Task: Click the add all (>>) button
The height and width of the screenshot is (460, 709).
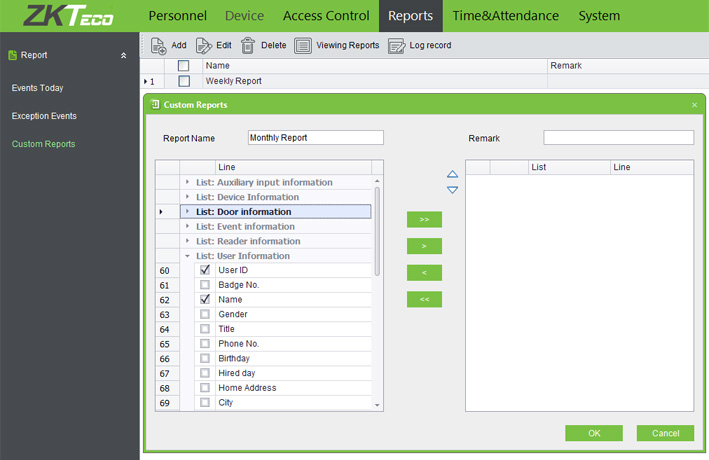Action: click(x=424, y=219)
